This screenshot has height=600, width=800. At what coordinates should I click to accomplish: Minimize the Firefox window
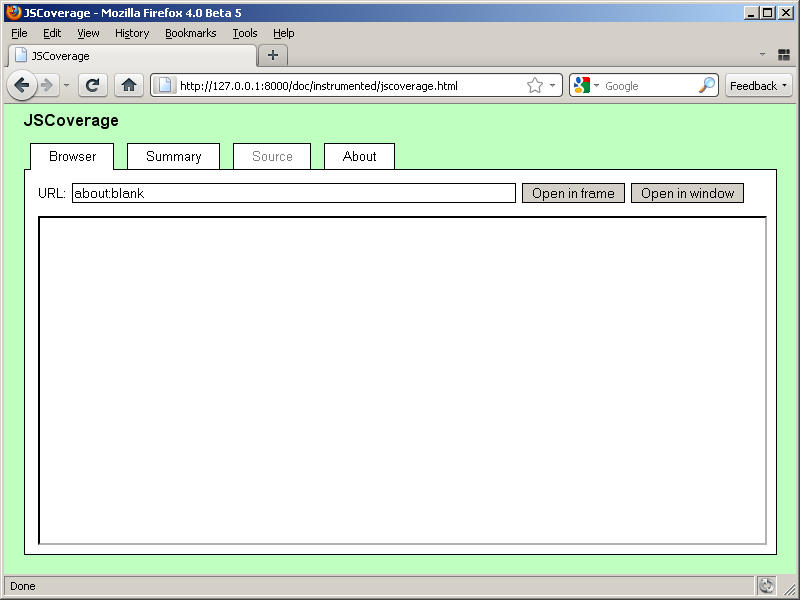click(x=750, y=13)
